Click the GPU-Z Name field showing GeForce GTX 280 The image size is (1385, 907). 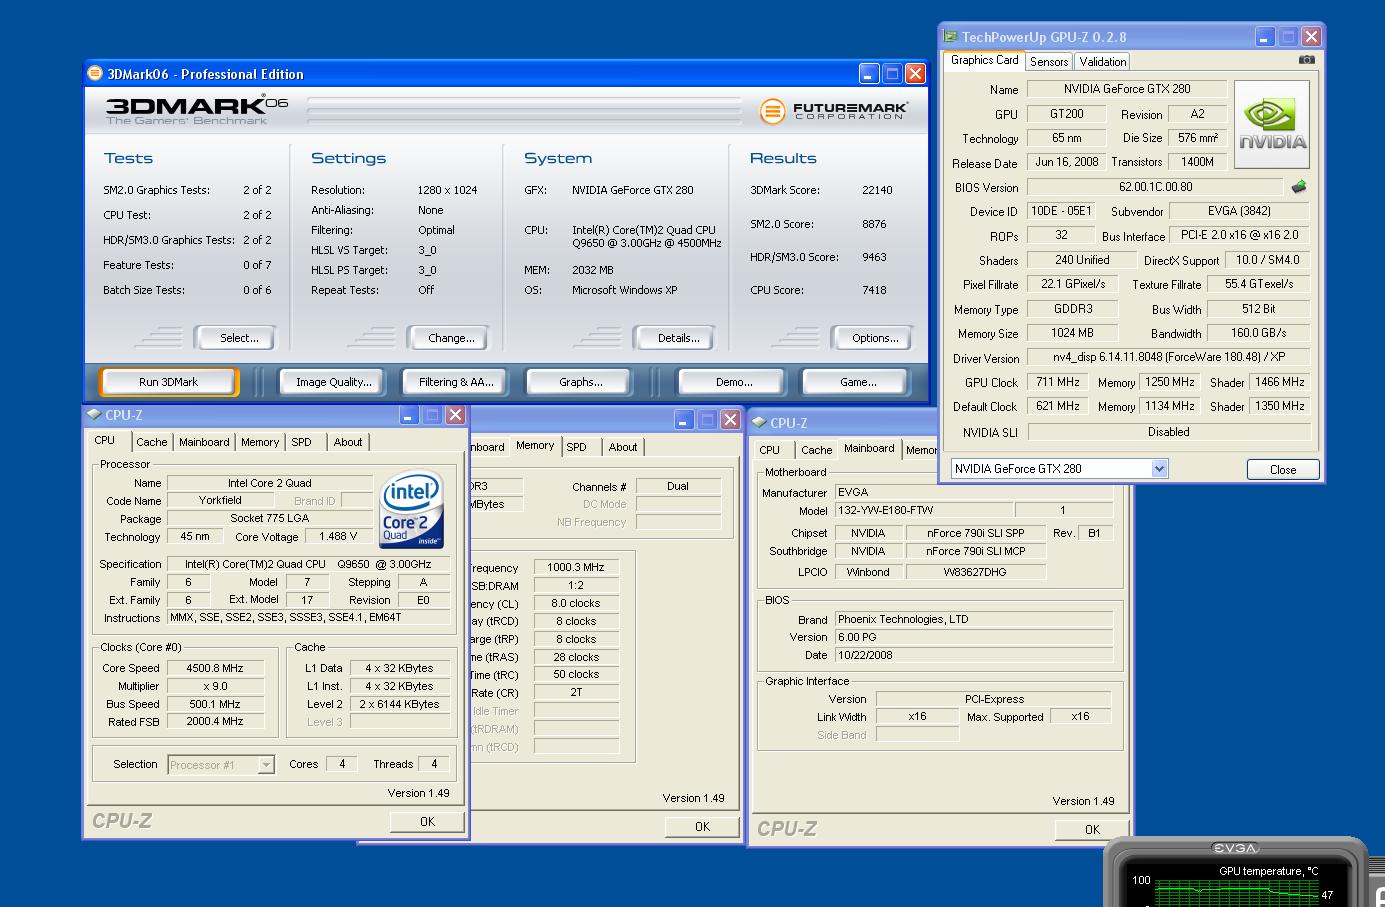(1127, 89)
